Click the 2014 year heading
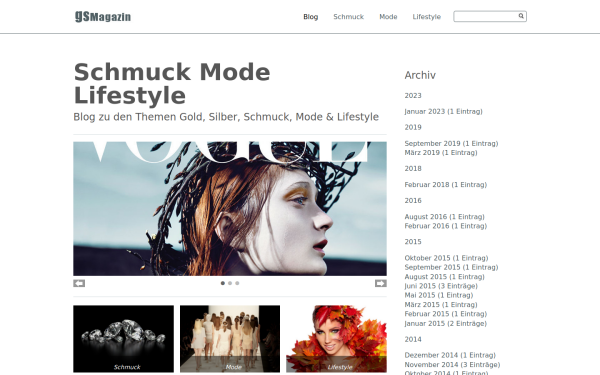600x375 pixels. 413,339
